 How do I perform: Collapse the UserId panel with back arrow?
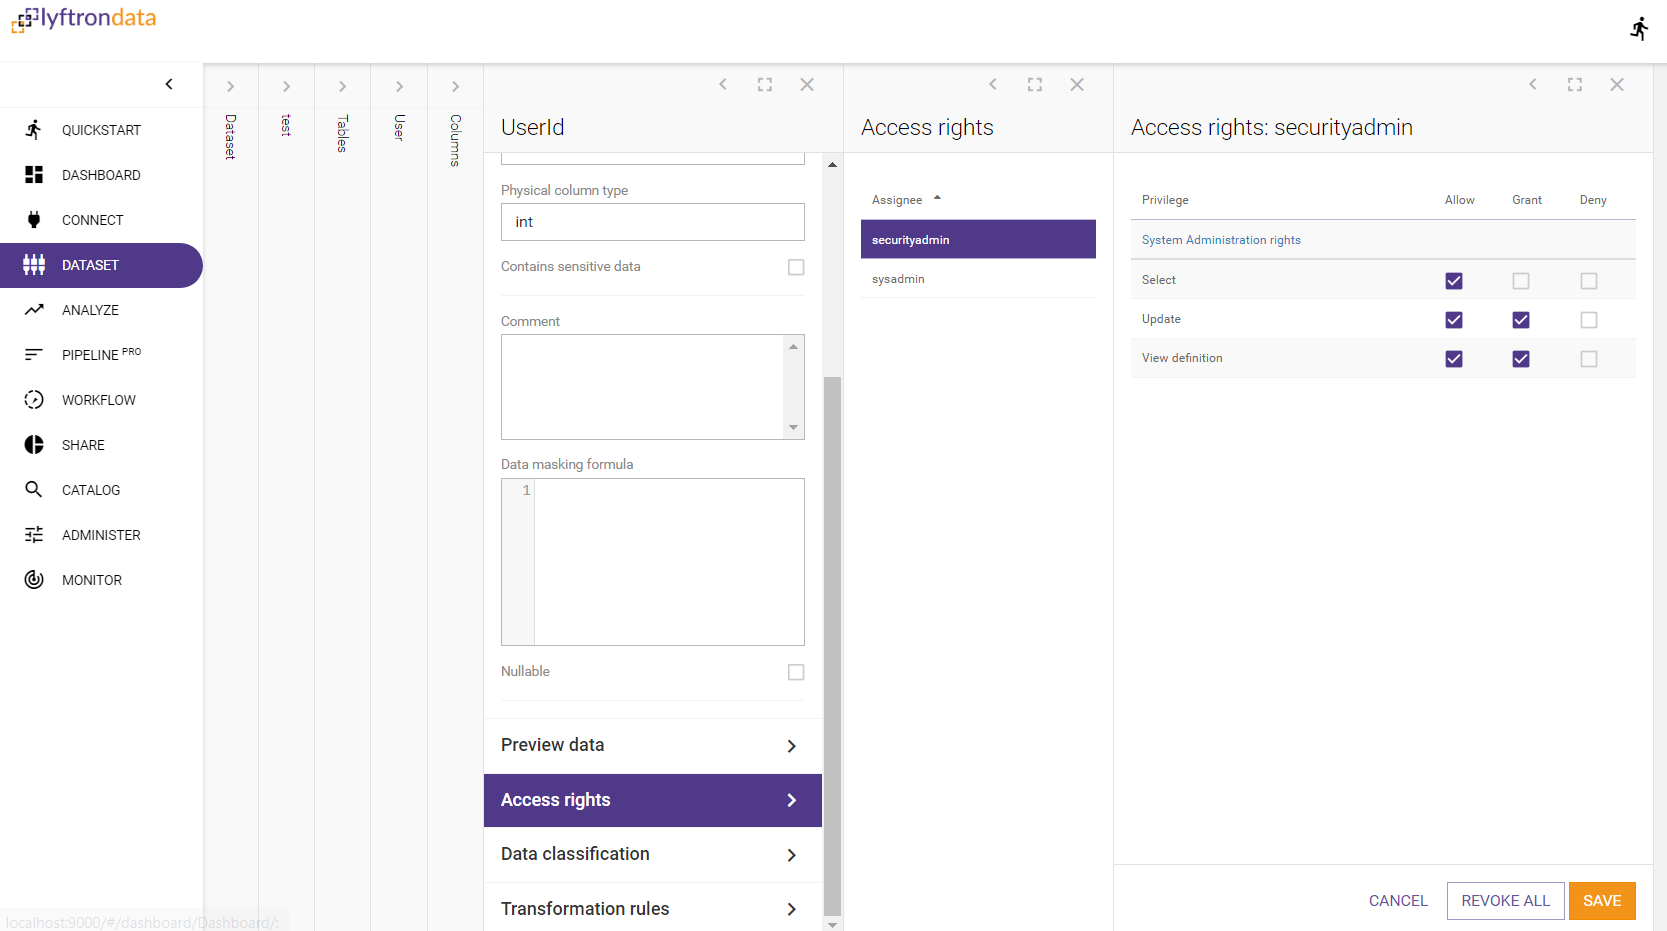[723, 85]
